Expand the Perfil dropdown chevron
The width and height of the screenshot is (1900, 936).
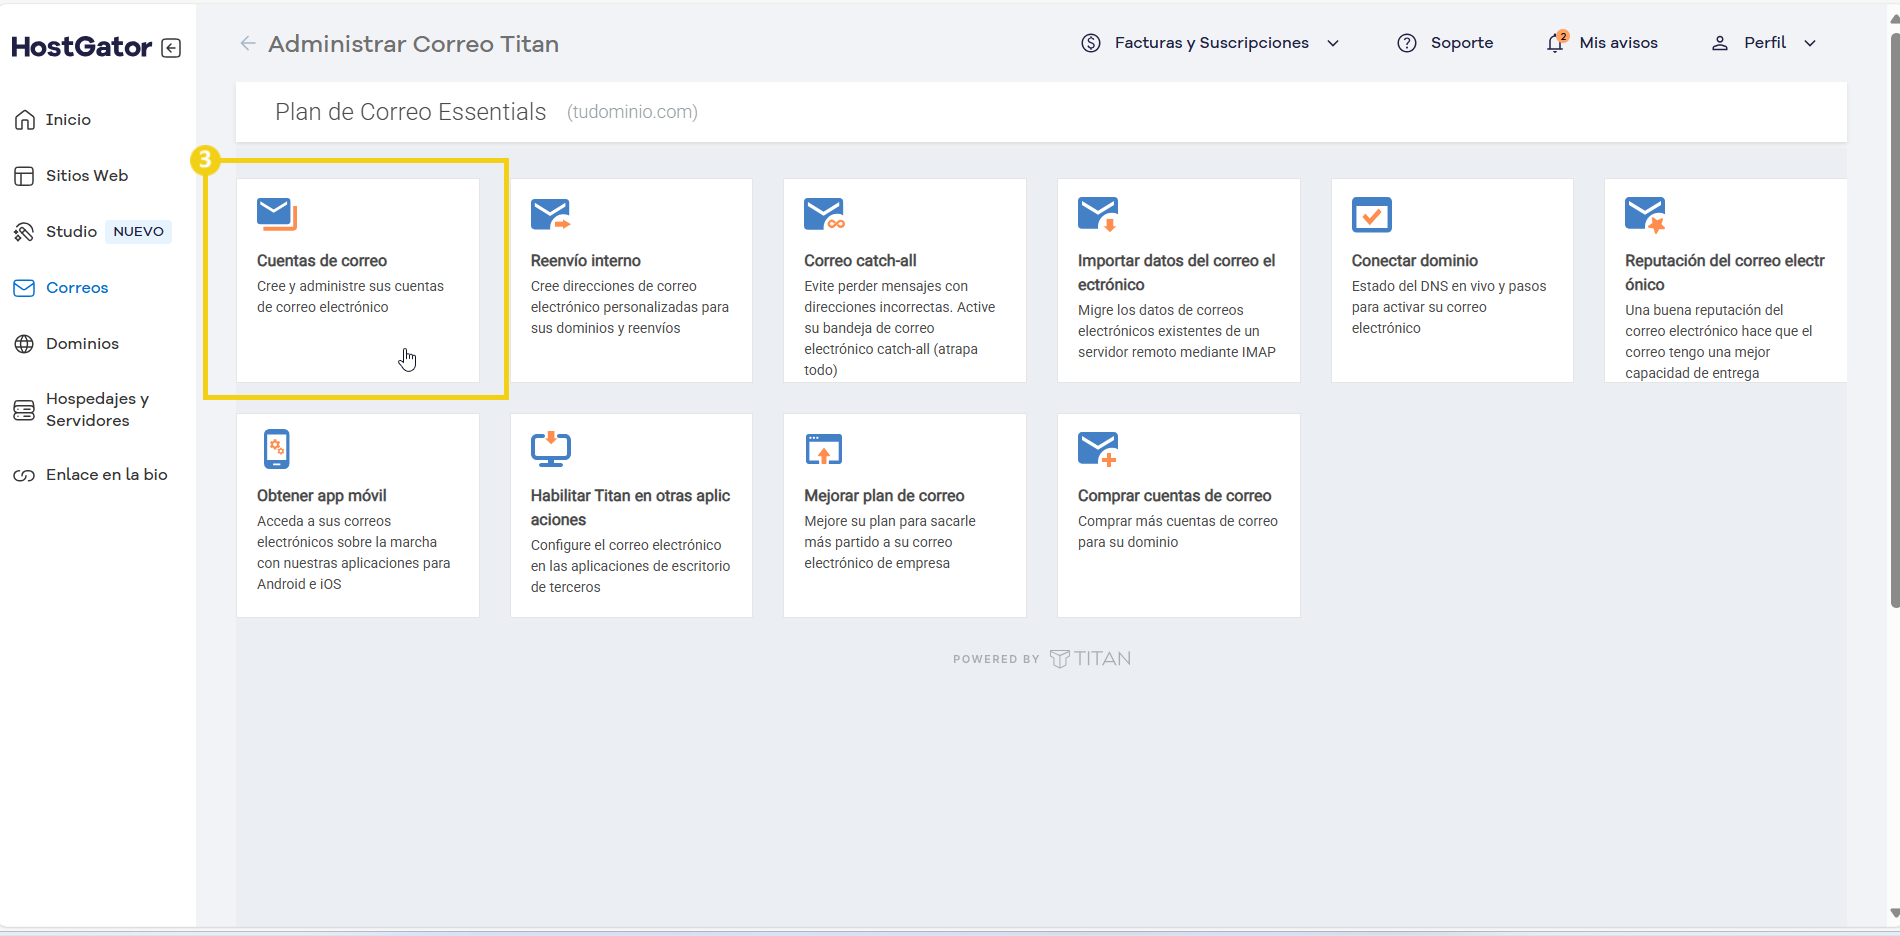coord(1810,43)
